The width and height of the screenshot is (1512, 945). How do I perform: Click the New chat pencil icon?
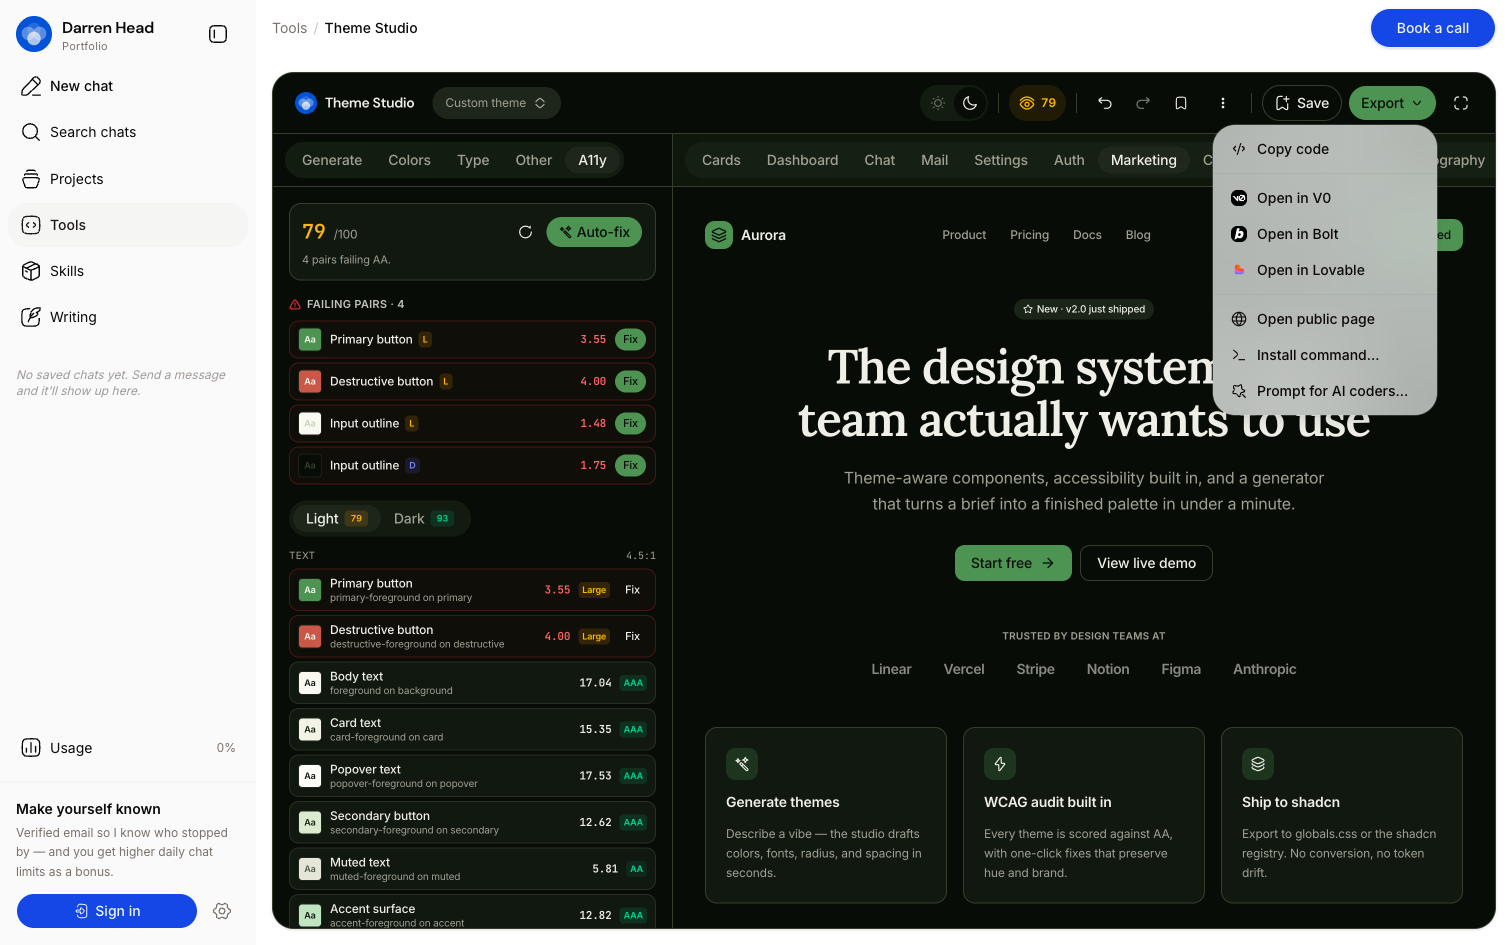click(x=31, y=86)
